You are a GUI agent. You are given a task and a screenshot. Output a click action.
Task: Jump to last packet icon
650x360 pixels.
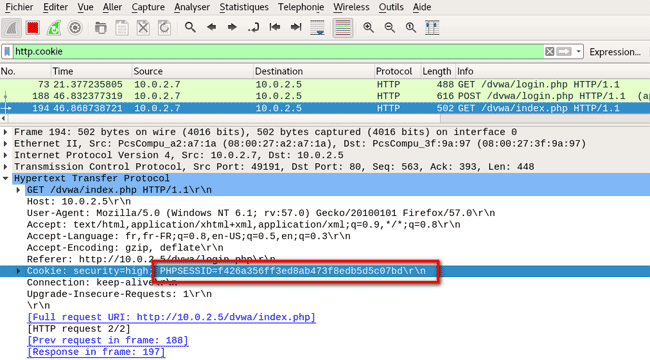296,27
